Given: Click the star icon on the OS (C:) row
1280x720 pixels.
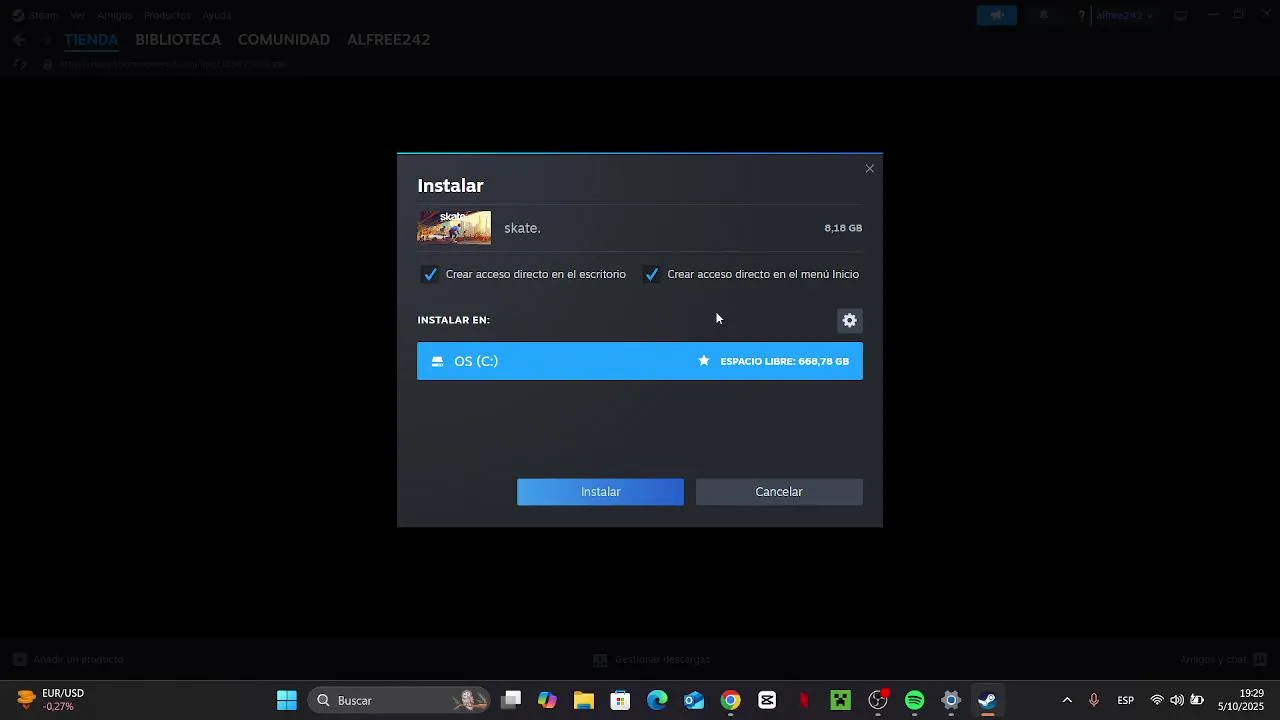Looking at the screenshot, I should [x=704, y=361].
